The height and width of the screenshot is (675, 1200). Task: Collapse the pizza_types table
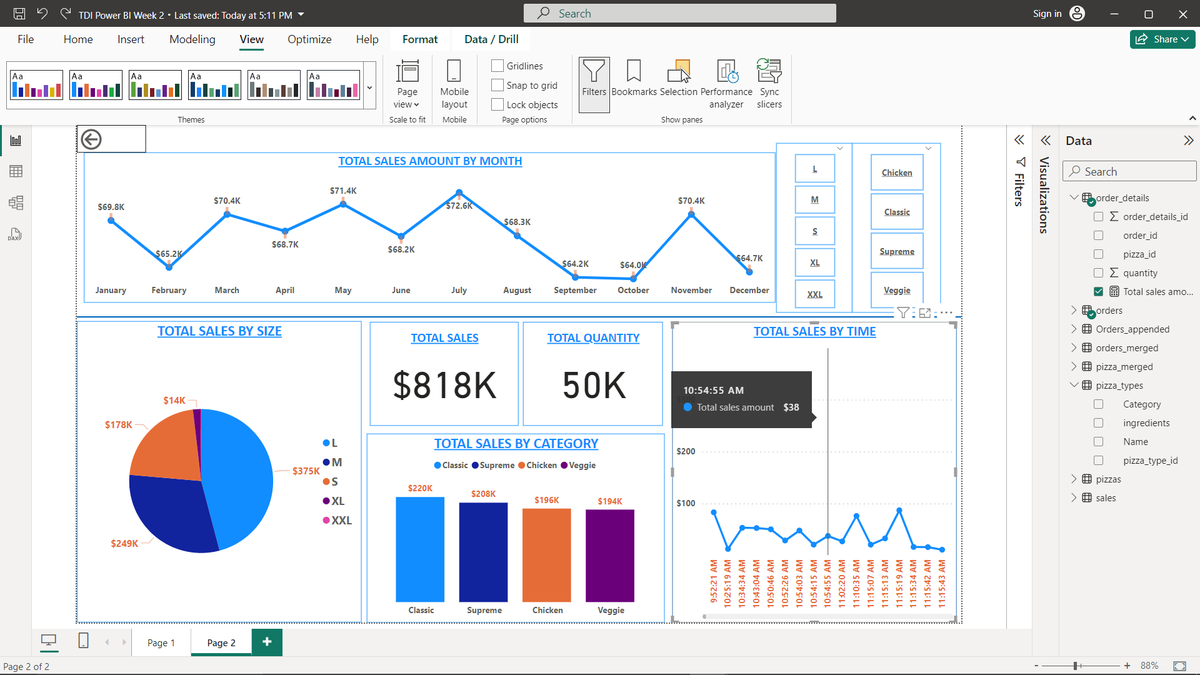pos(1074,385)
